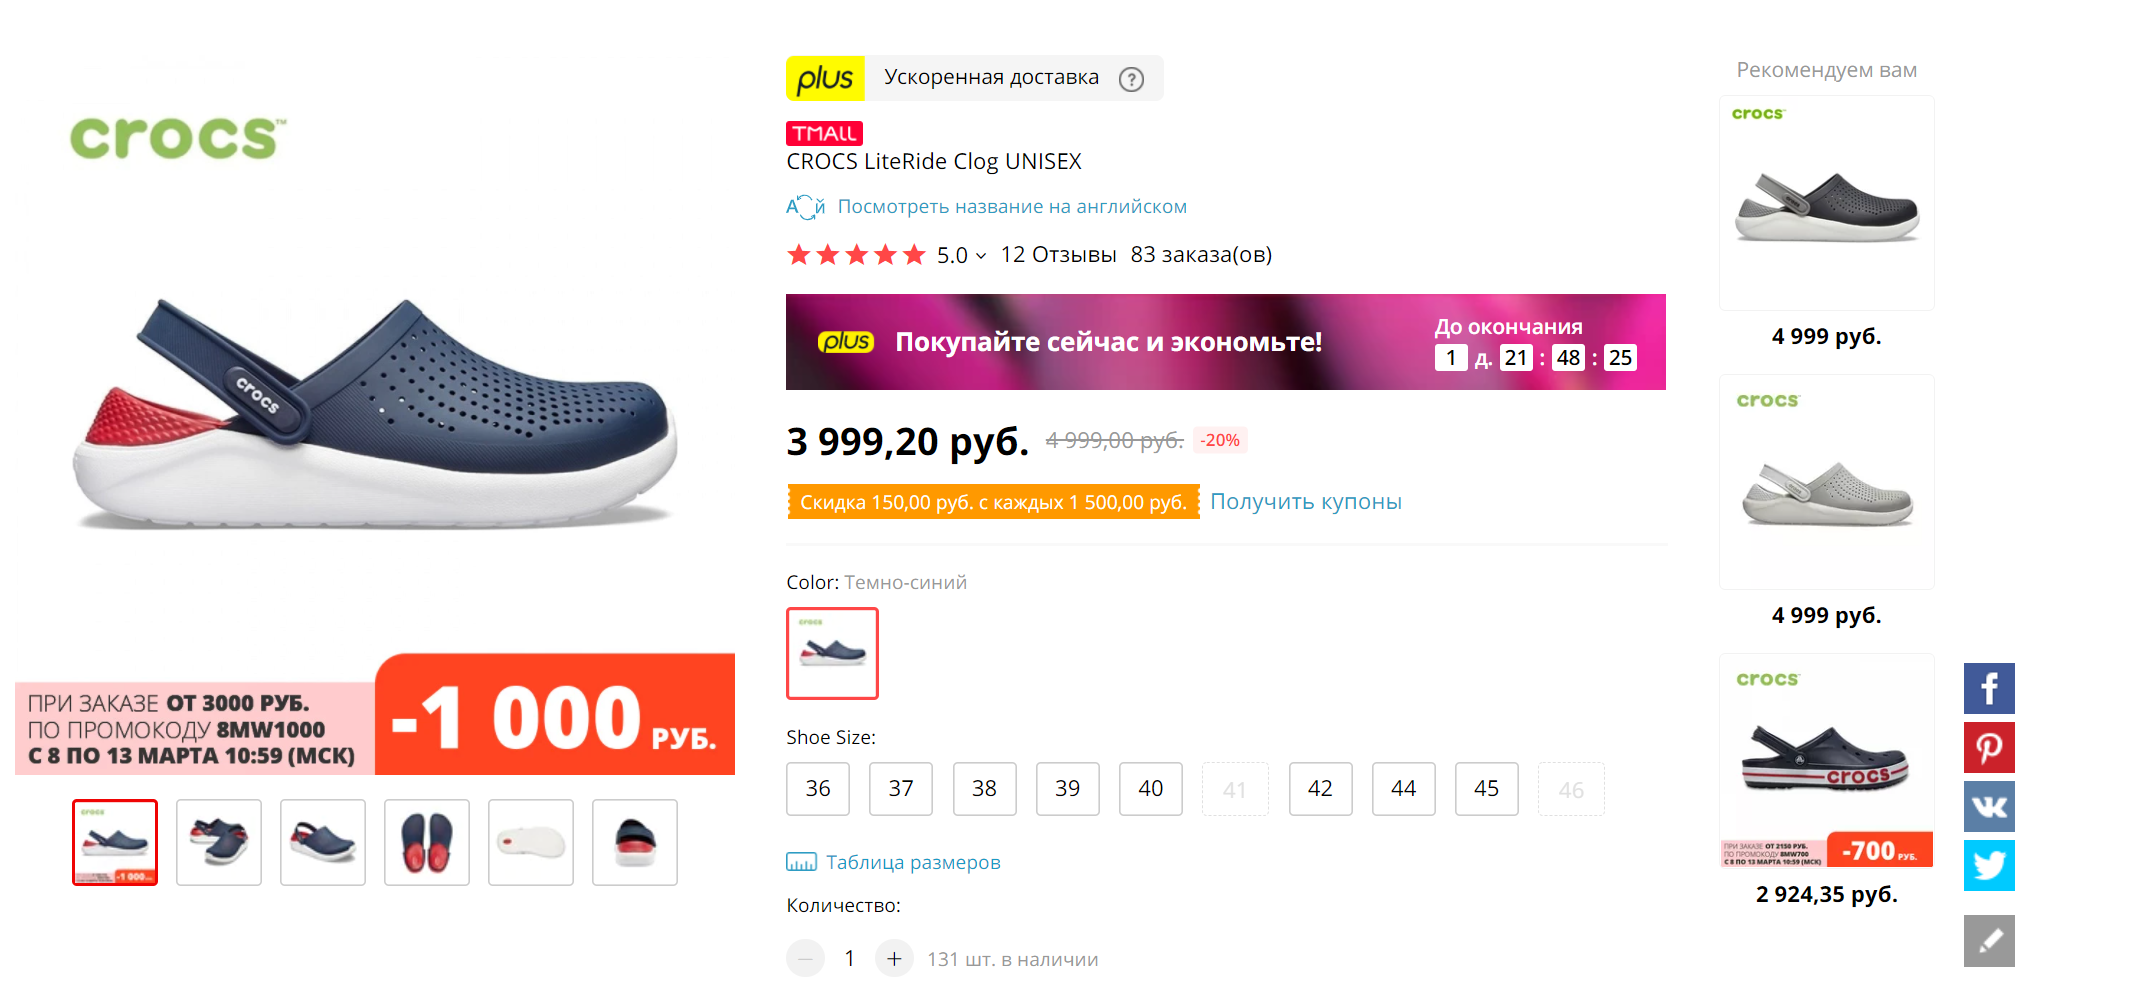Click the translate title icon
Viewport: 2152px width, 988px height.
[804, 207]
